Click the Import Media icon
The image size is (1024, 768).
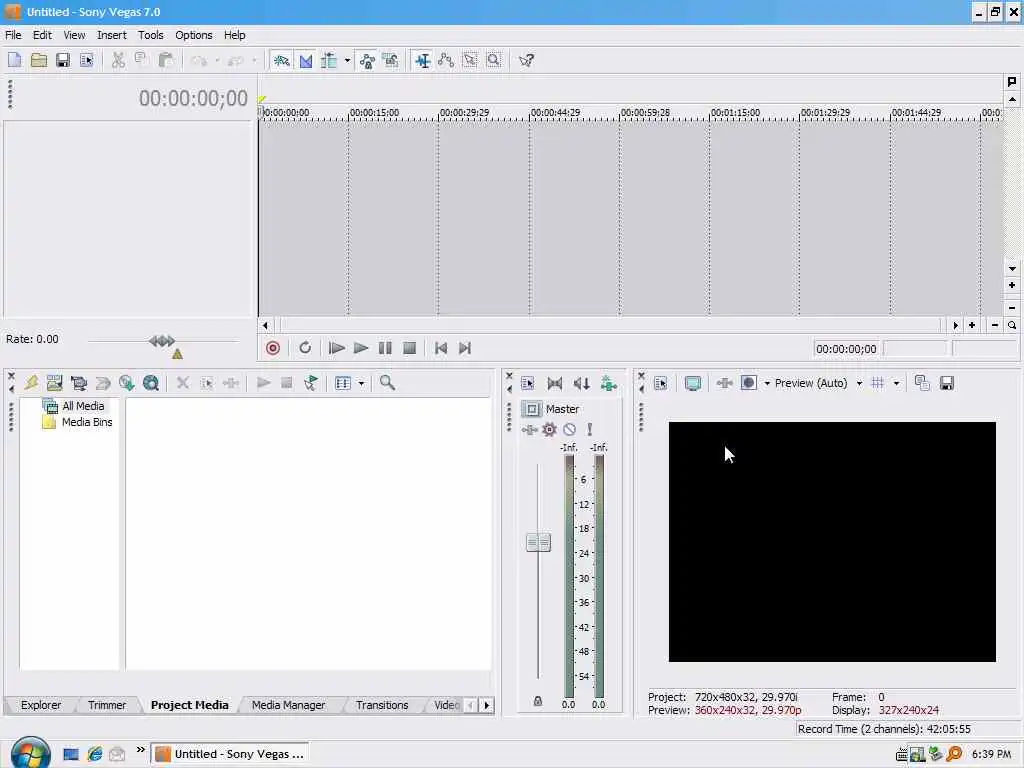coord(31,383)
